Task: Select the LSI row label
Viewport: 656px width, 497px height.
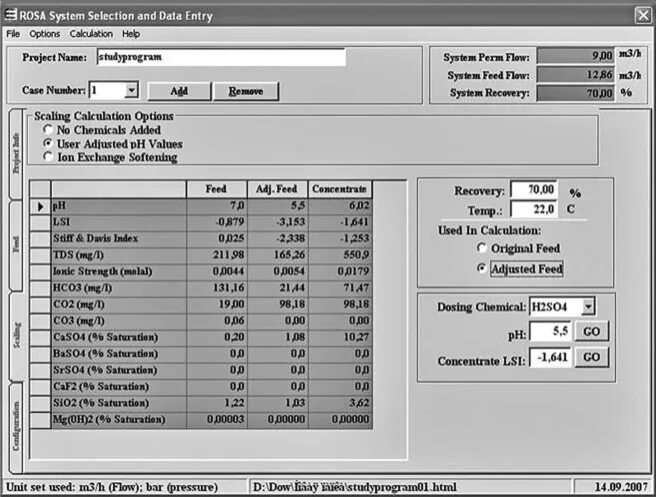Action: pyautogui.click(x=119, y=222)
